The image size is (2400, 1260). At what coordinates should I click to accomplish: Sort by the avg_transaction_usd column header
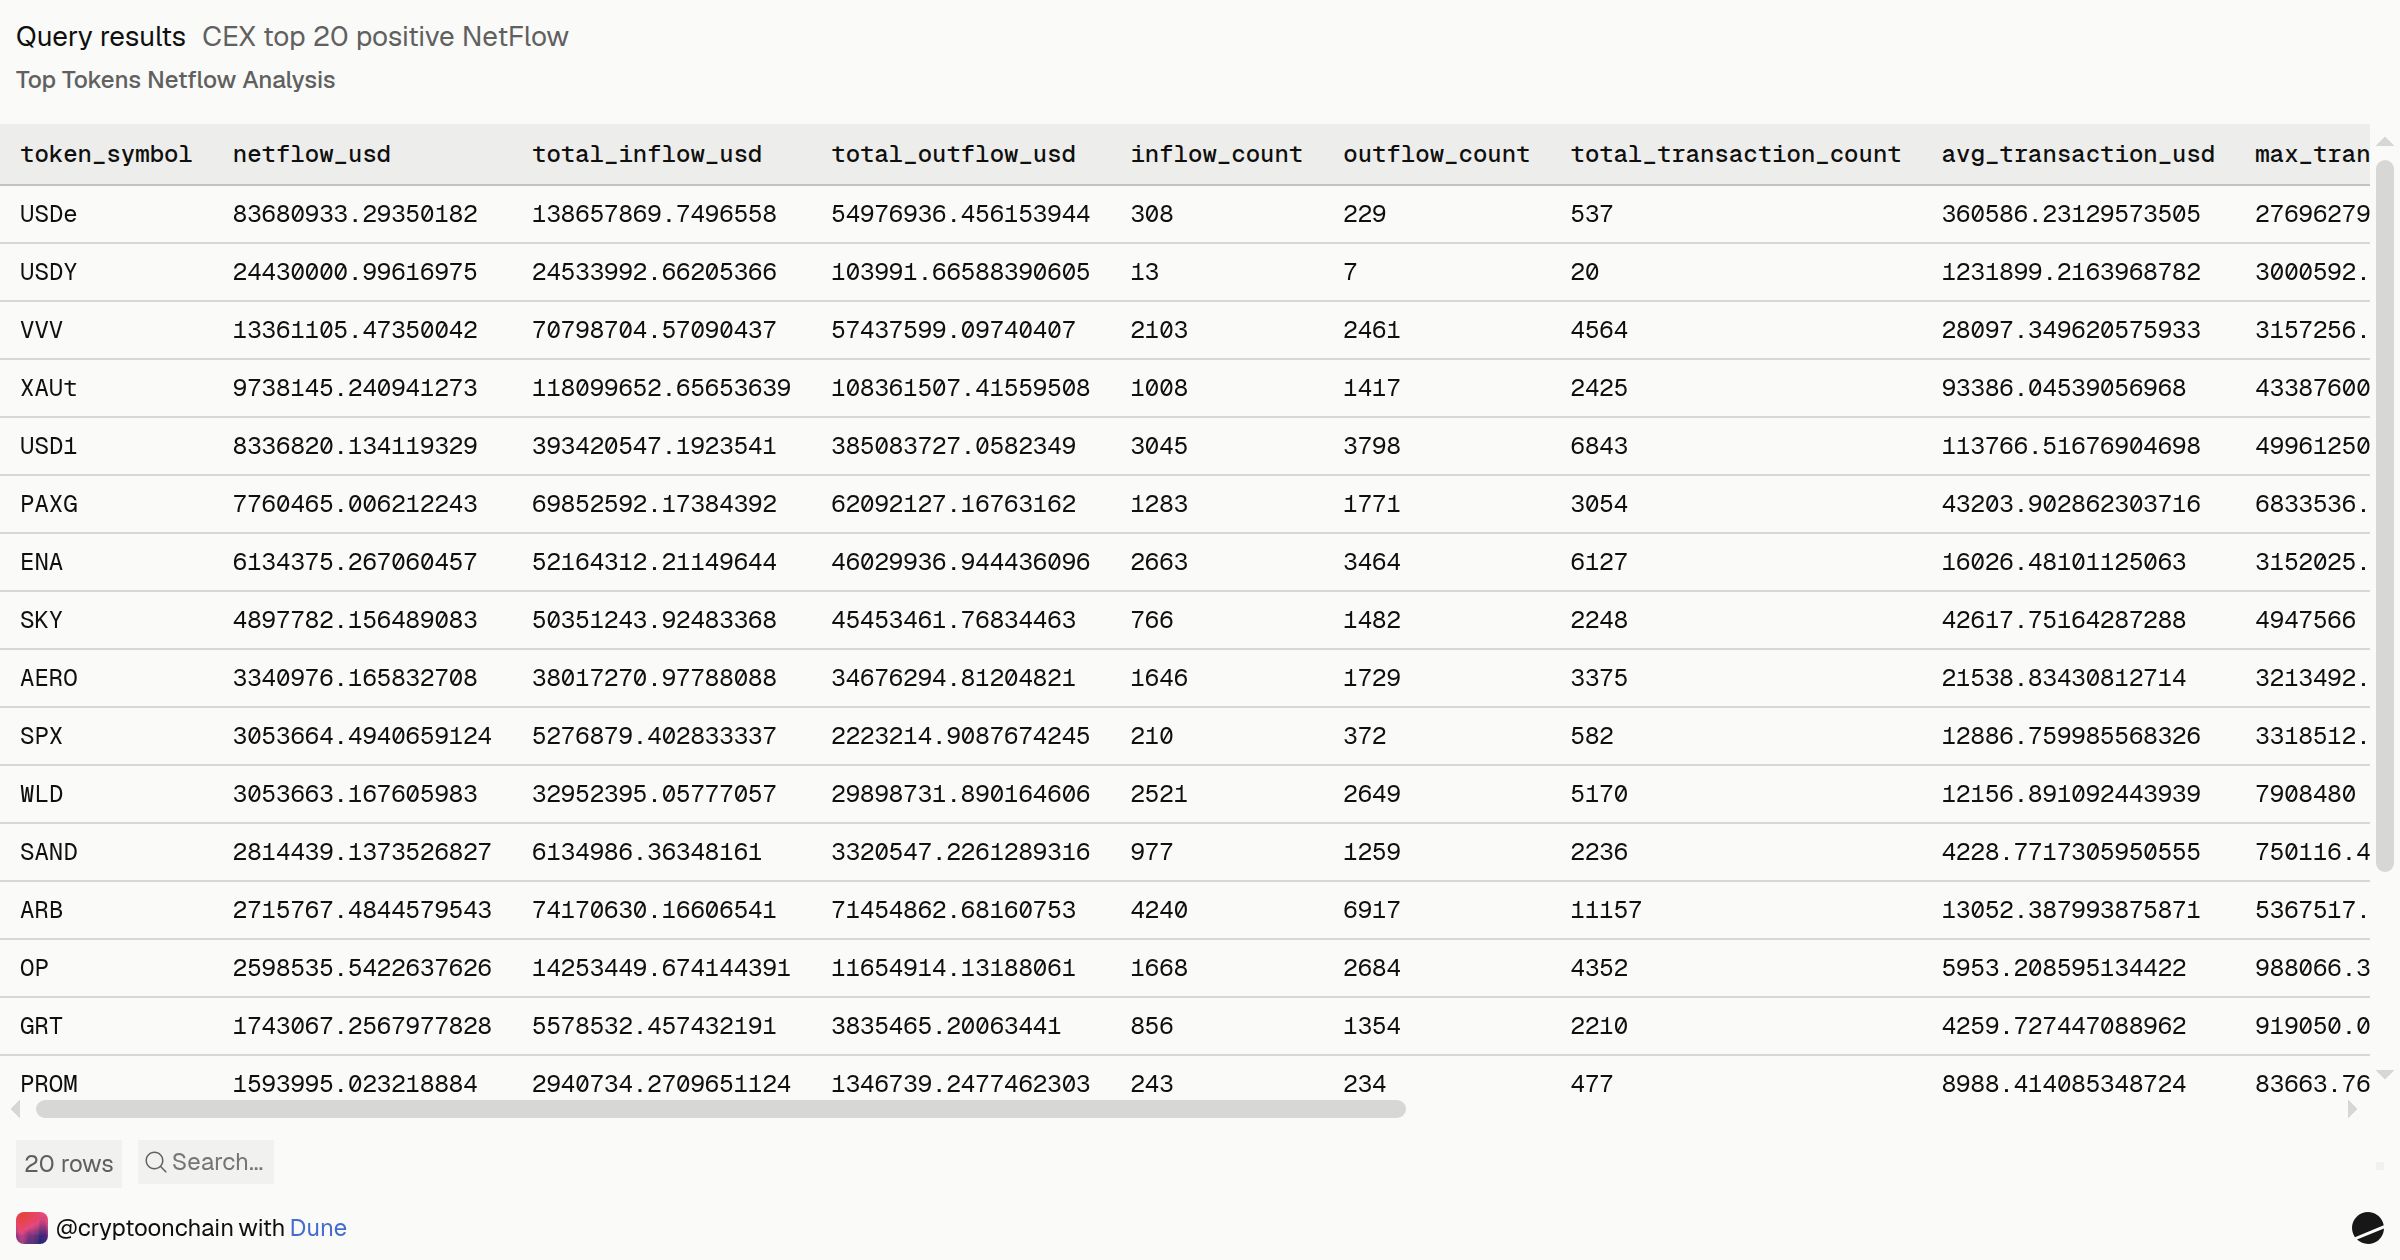[2078, 154]
